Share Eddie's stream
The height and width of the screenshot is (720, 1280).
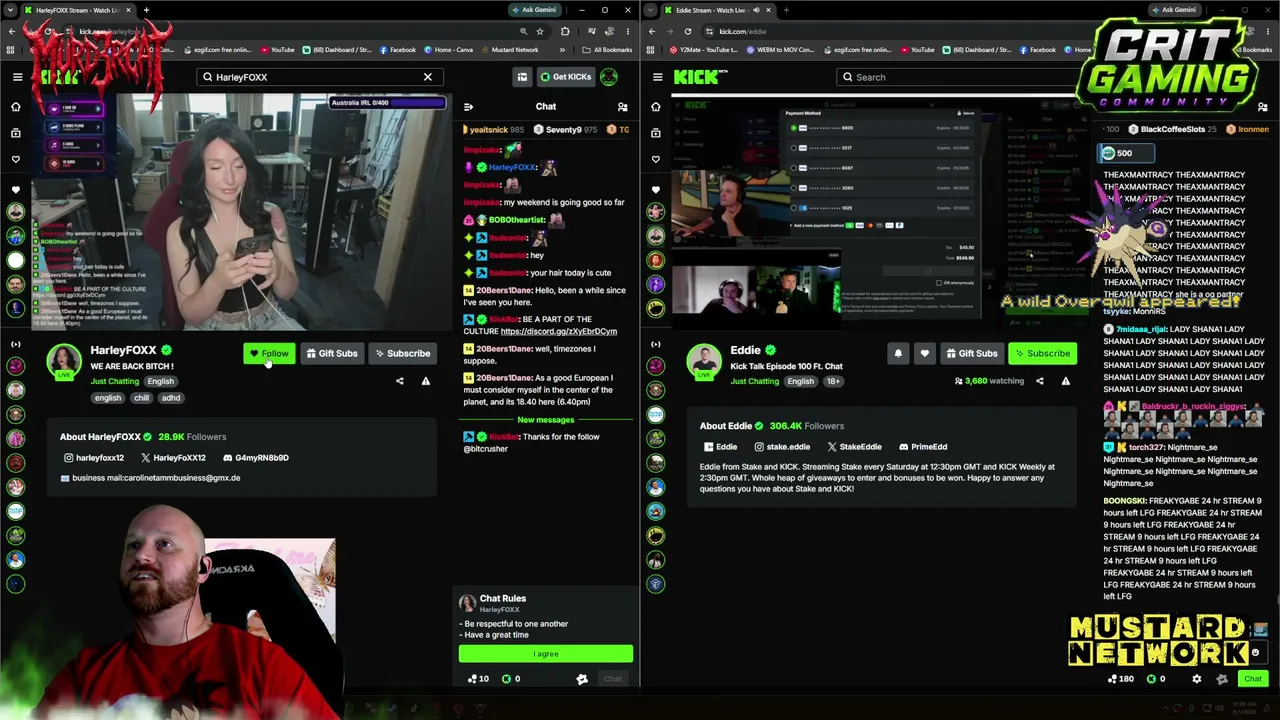(x=1040, y=381)
